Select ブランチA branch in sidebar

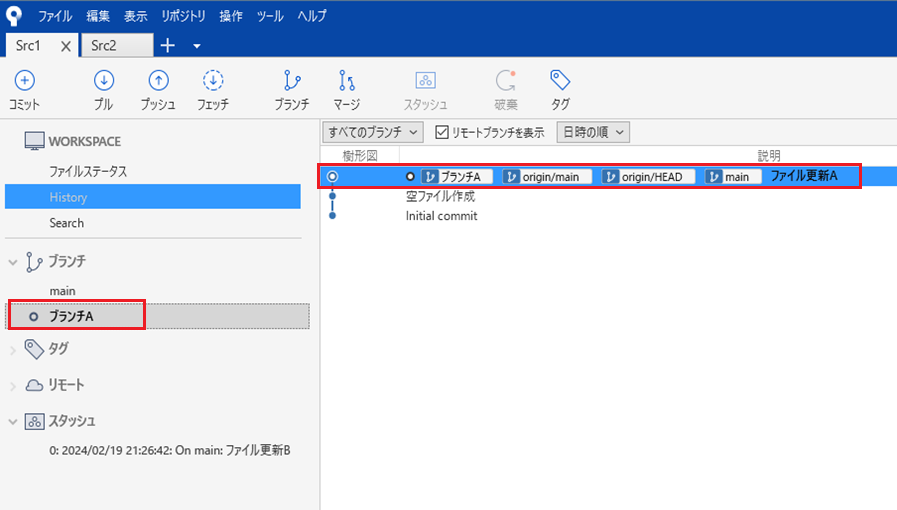[x=157, y=316]
